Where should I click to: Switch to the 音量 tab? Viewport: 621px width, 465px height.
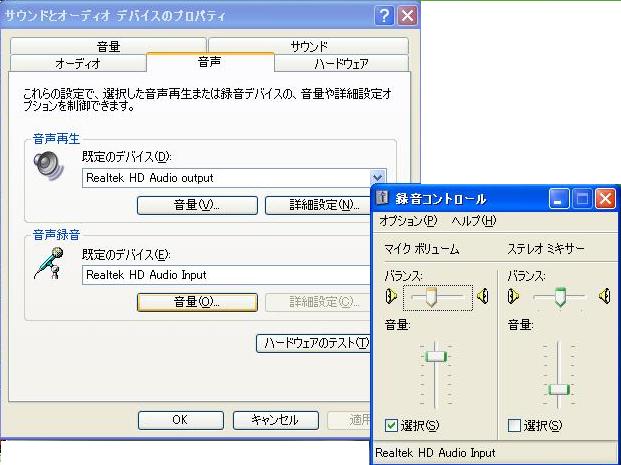click(x=108, y=46)
